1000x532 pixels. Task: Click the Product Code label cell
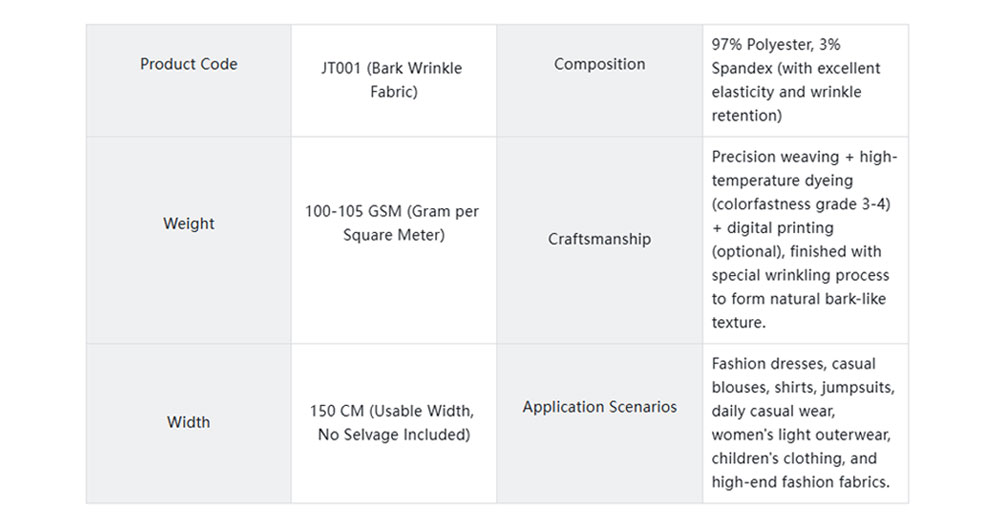pyautogui.click(x=188, y=64)
